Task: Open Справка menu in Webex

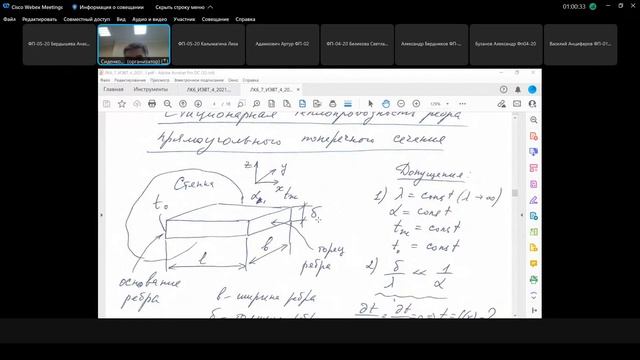Action: tap(245, 19)
